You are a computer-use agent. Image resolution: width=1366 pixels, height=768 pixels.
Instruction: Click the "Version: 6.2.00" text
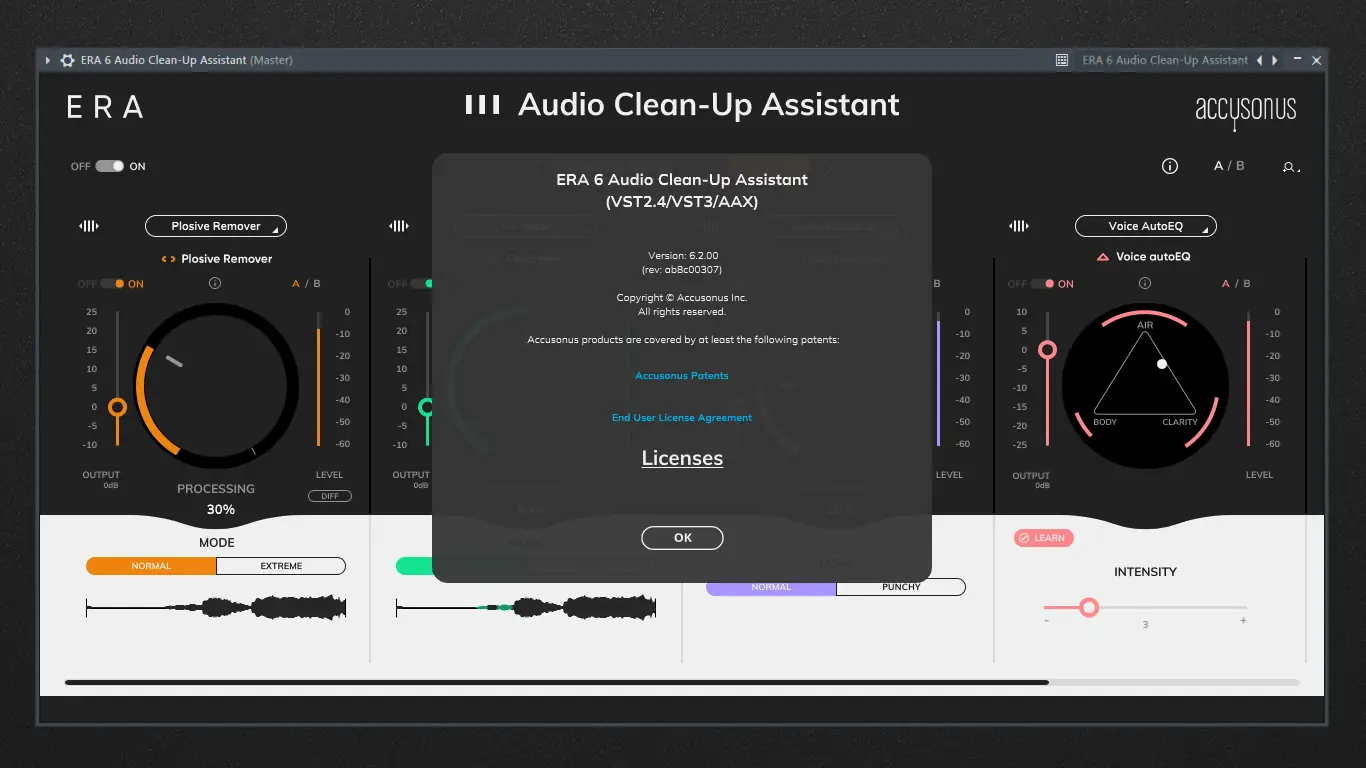[x=682, y=256]
